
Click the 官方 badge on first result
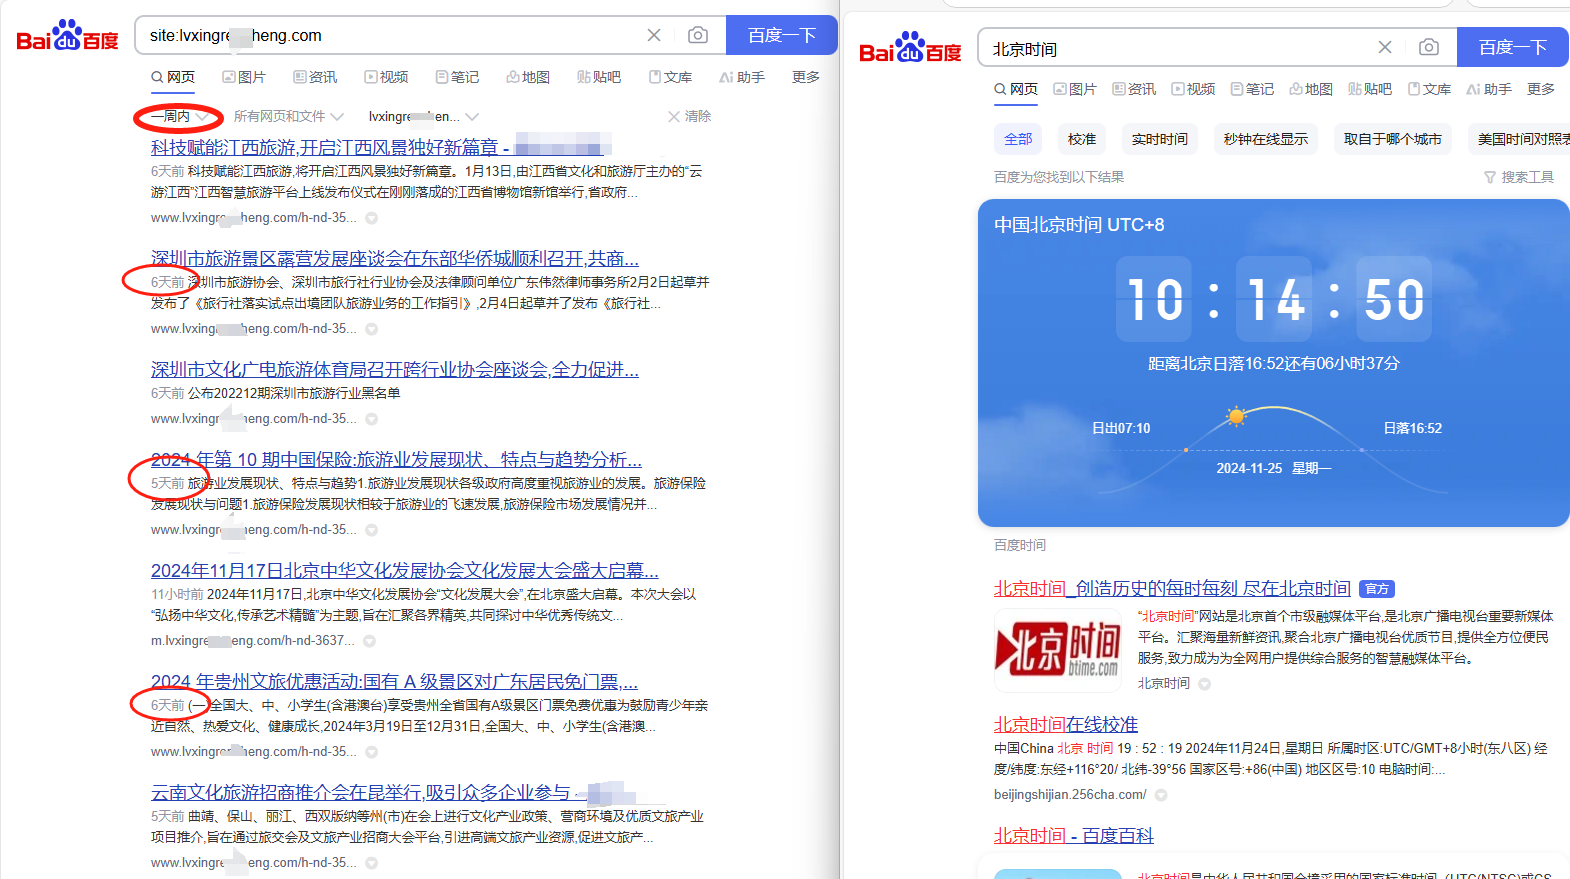pyautogui.click(x=1378, y=589)
